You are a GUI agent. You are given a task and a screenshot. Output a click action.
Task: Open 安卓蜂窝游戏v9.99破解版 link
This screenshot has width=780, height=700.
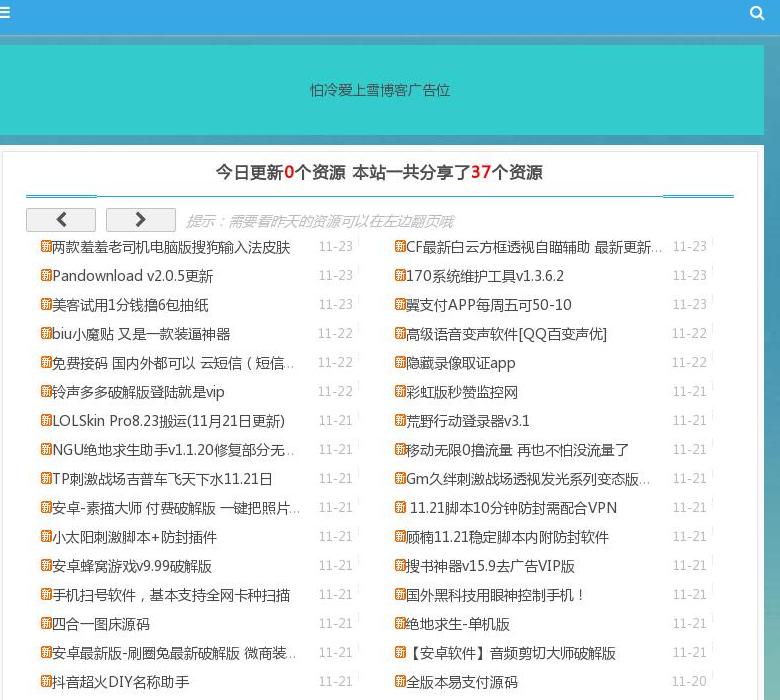point(132,565)
